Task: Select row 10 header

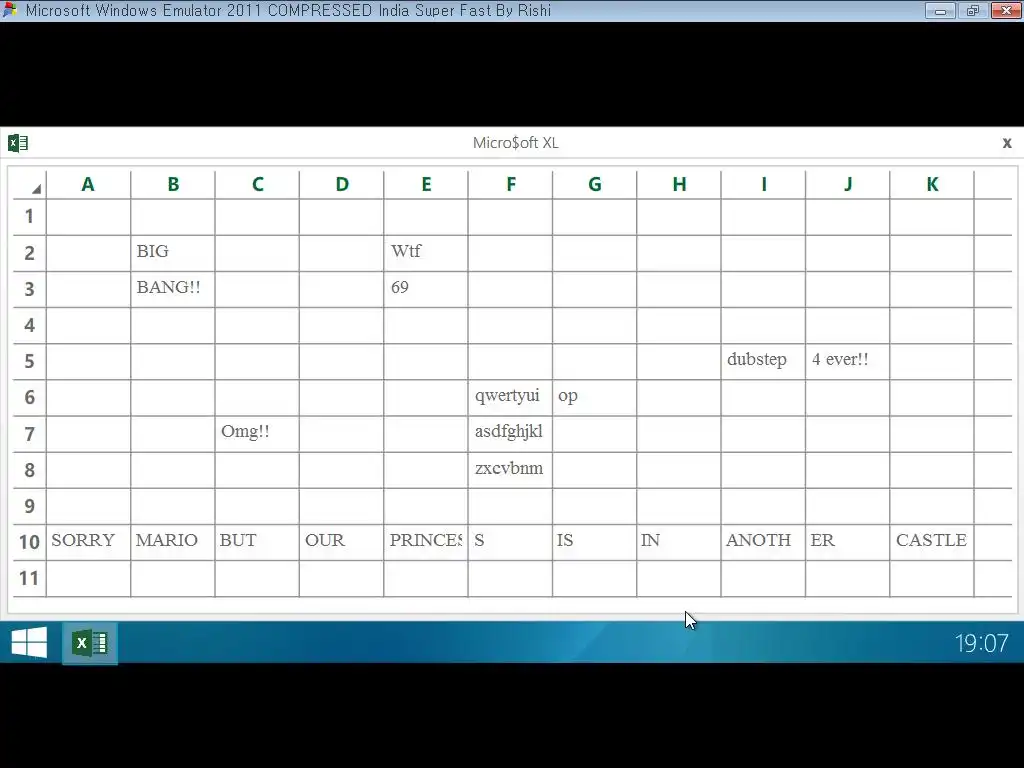Action: [29, 543]
